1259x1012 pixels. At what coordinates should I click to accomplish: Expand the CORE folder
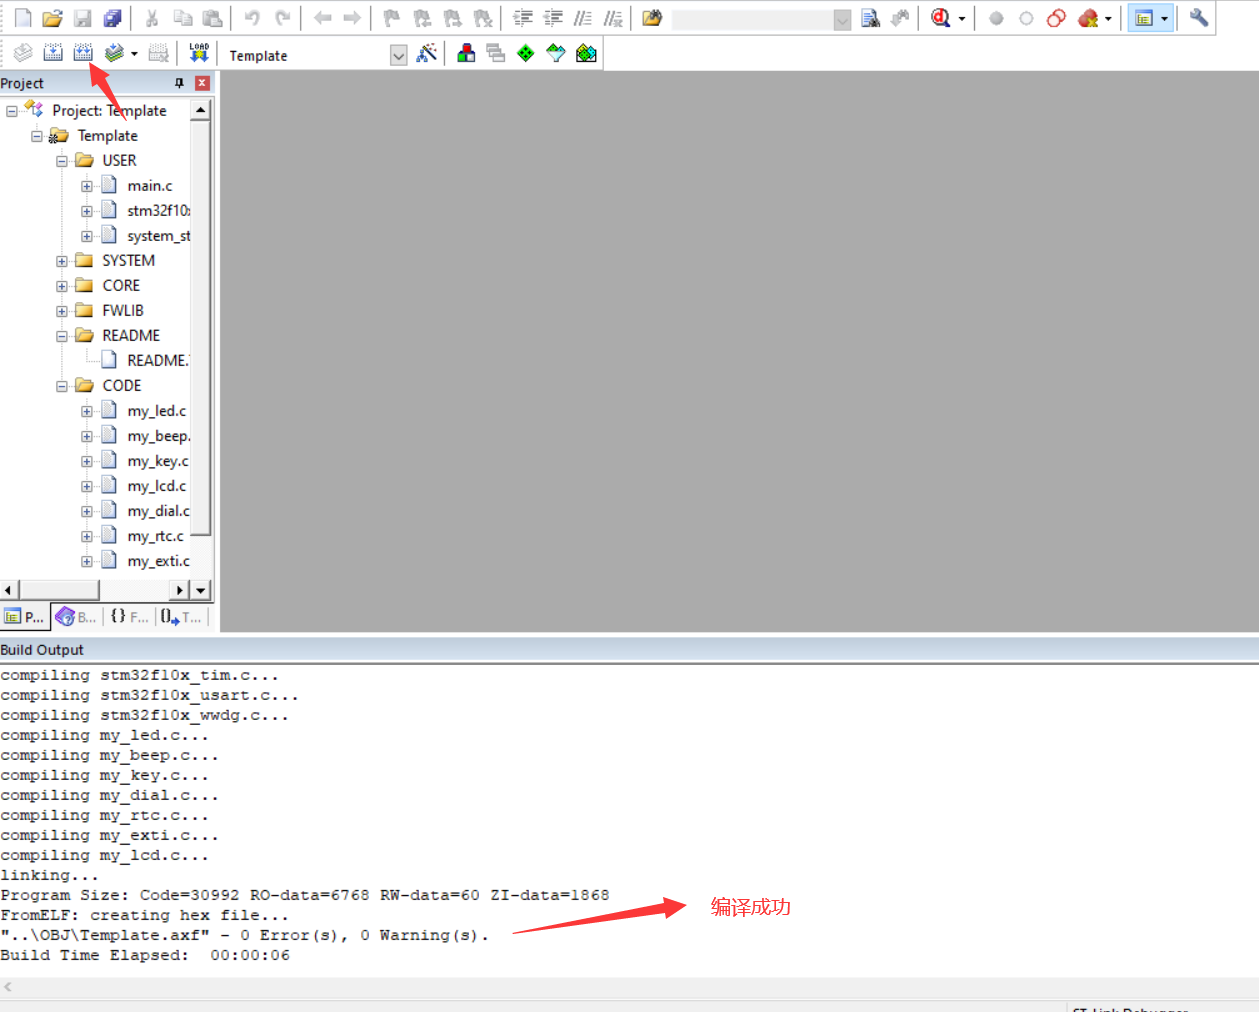62,286
